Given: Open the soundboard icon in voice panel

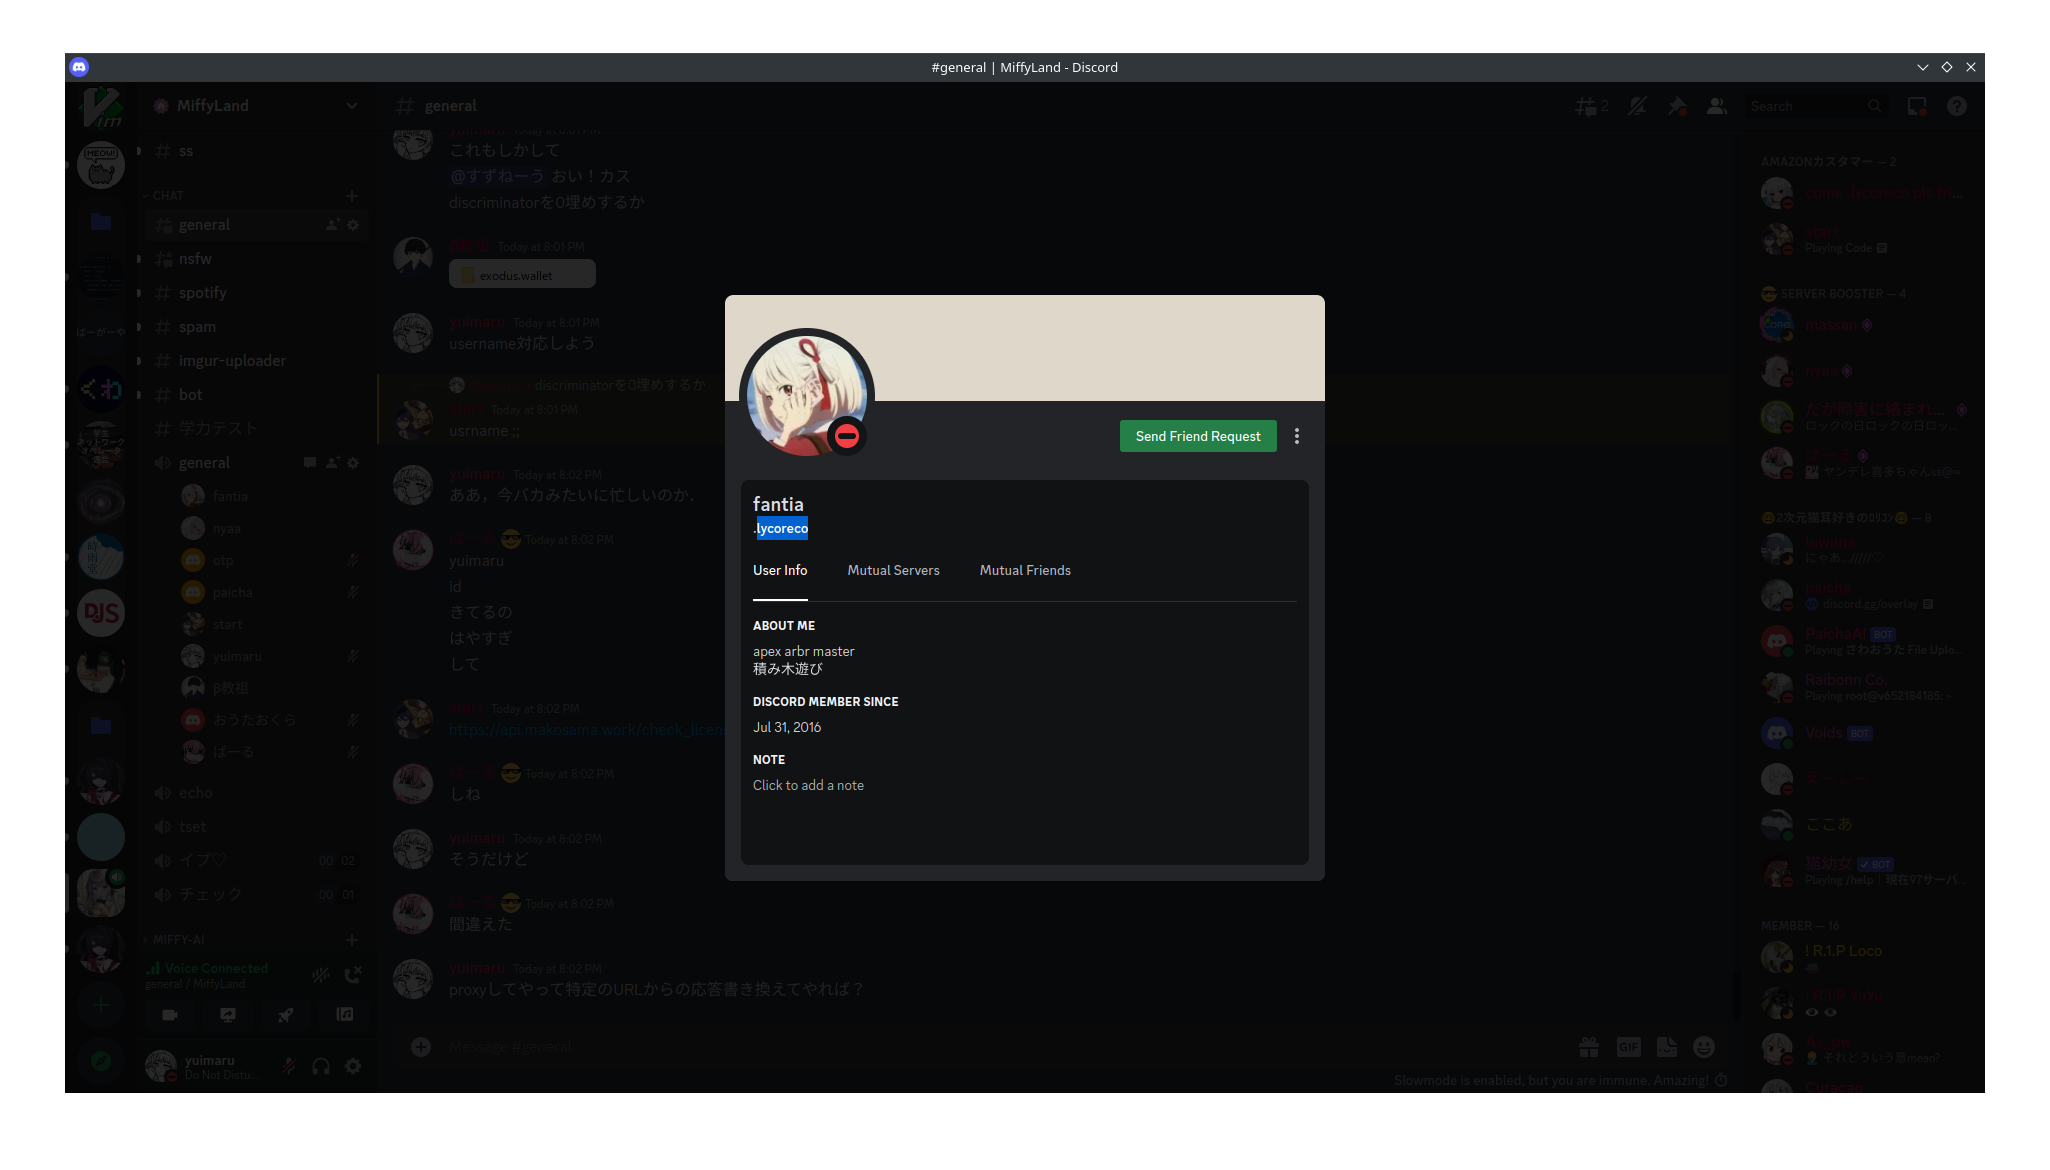Looking at the screenshot, I should pos(345,1014).
